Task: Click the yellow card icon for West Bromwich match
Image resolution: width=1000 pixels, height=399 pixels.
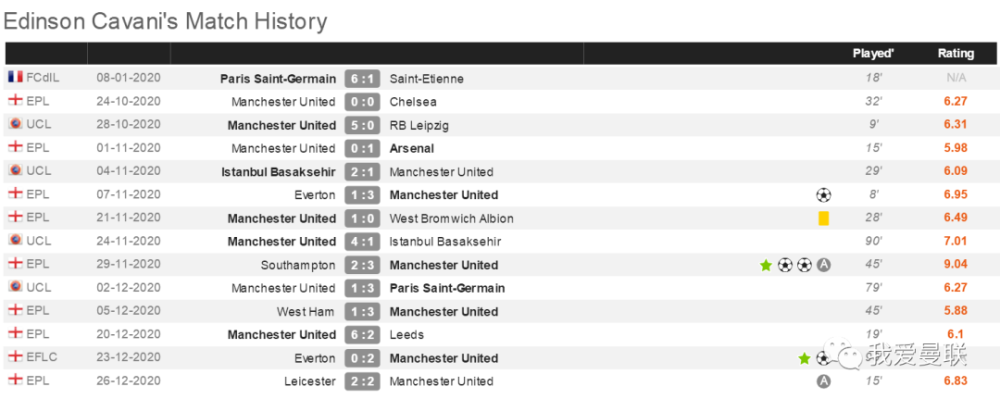Action: tap(823, 218)
